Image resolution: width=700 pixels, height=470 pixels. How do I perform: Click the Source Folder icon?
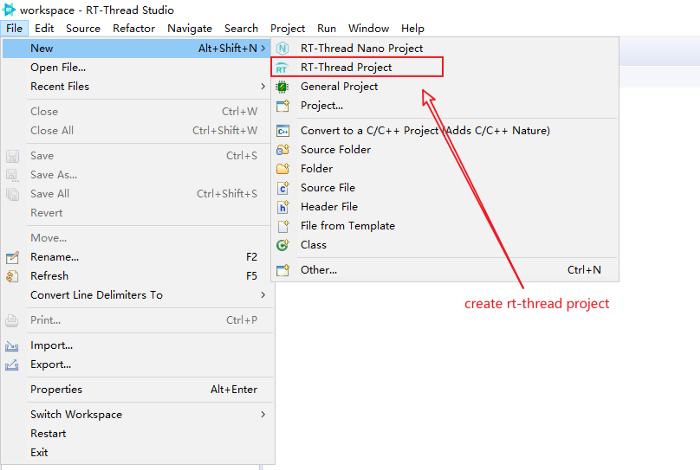(283, 150)
